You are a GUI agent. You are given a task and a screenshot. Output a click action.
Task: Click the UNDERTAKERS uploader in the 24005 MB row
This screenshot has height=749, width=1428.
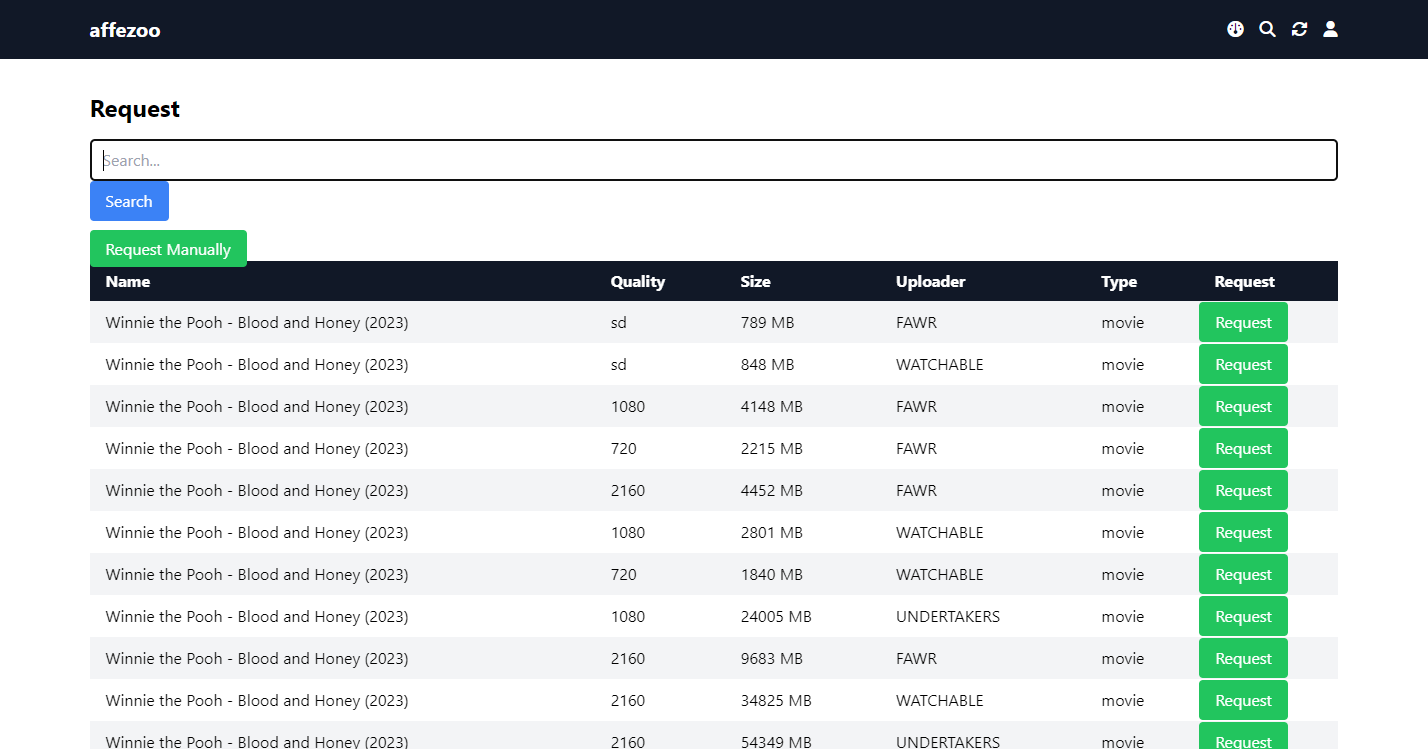pos(948,616)
